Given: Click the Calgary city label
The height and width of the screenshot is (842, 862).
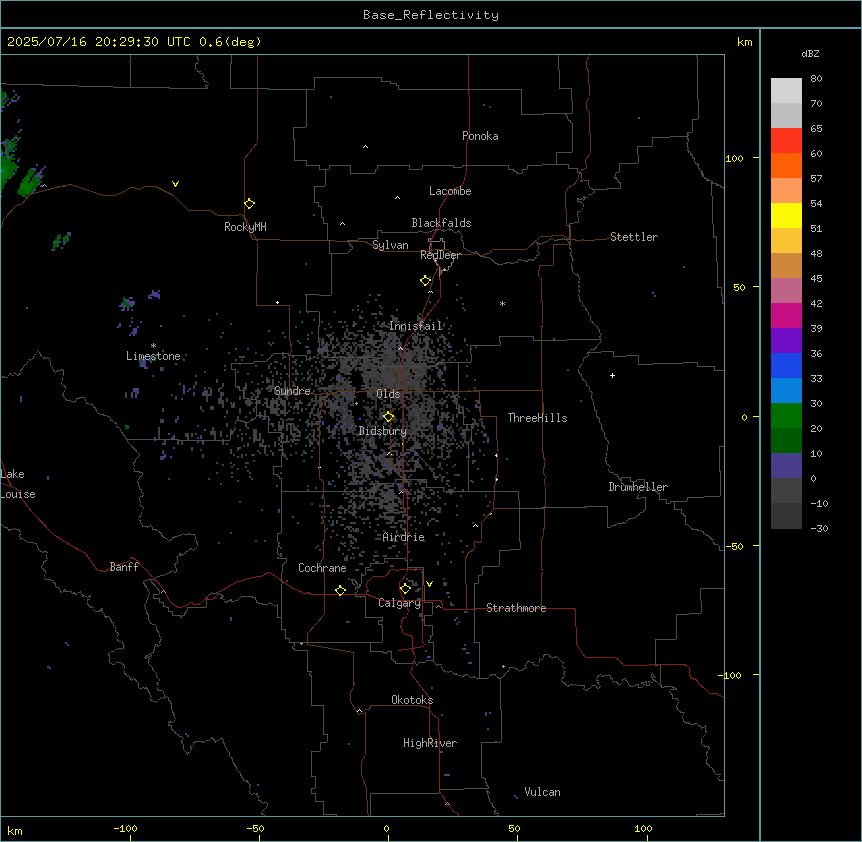Looking at the screenshot, I should [399, 603].
